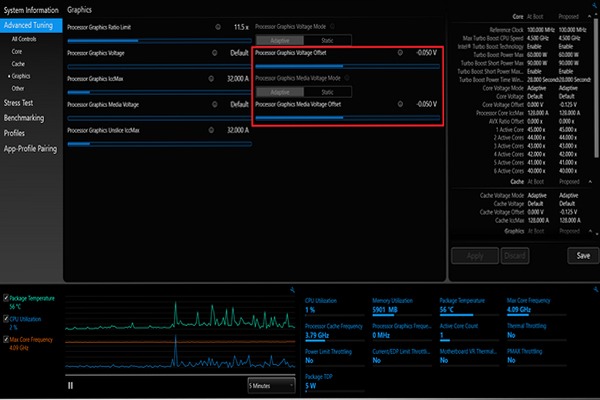Screen dimensions: 600x400
Task: Open wrench settings above the proposed values panel
Action: (x=595, y=5)
